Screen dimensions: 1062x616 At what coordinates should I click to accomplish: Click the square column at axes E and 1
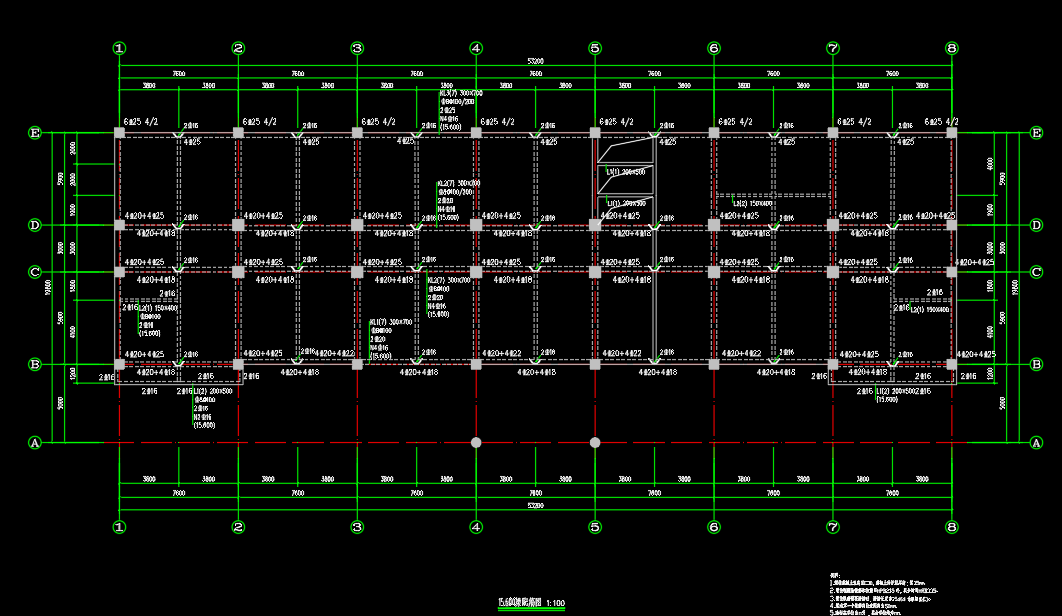[119, 133]
